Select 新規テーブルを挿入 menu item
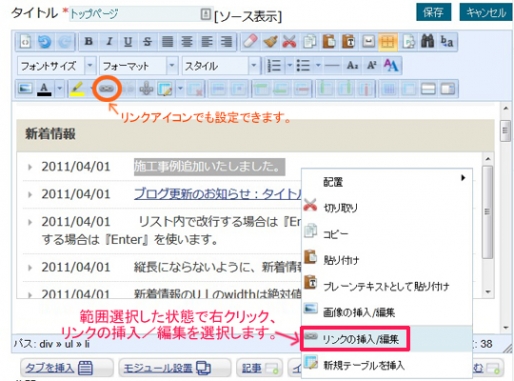Screen dimensions: 514x381 pos(387,365)
